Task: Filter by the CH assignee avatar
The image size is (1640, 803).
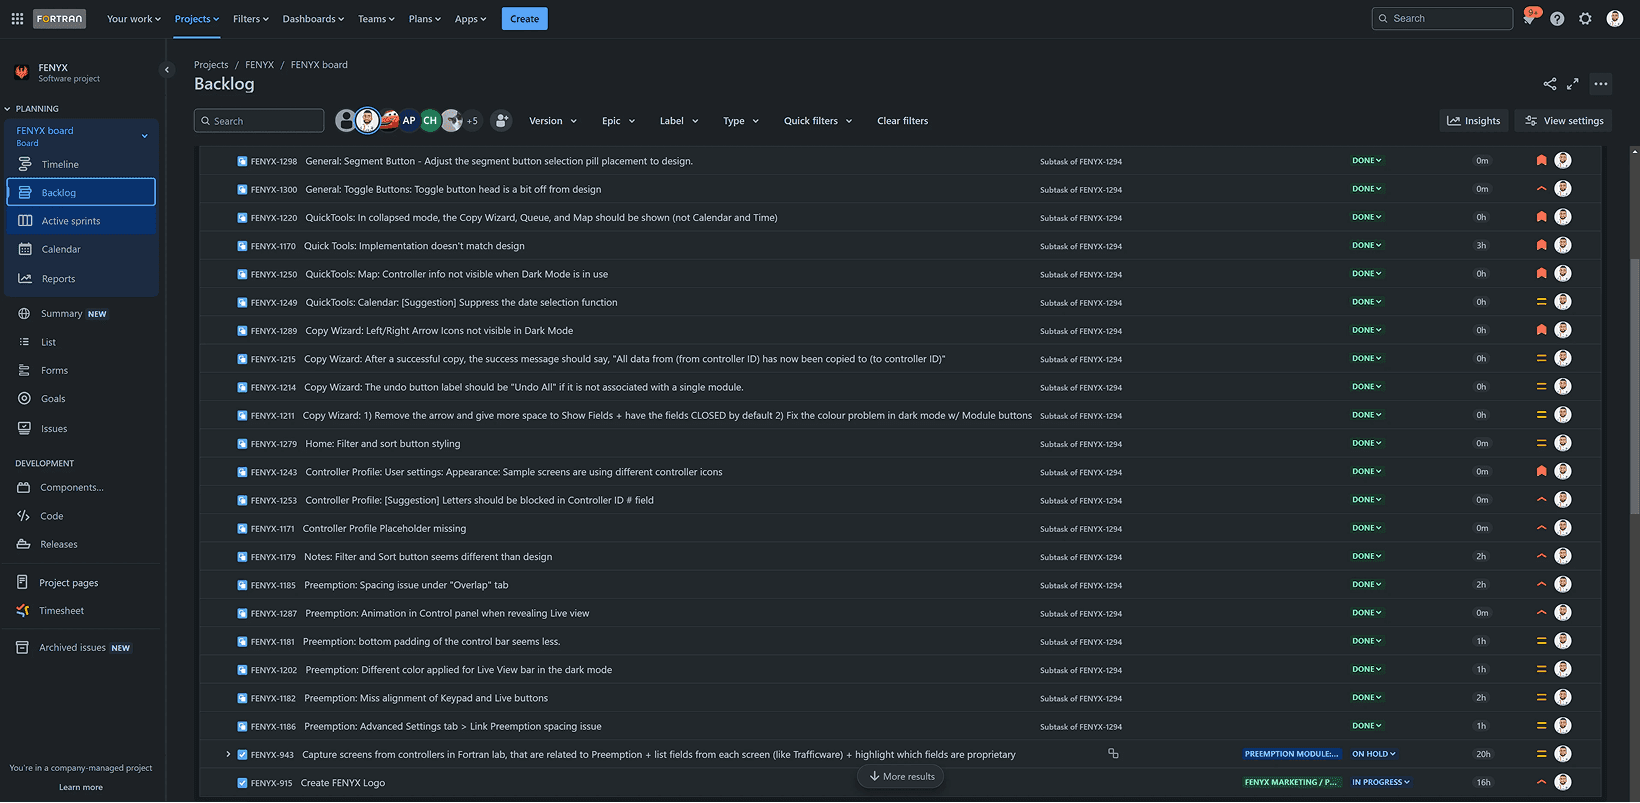Action: click(x=430, y=121)
